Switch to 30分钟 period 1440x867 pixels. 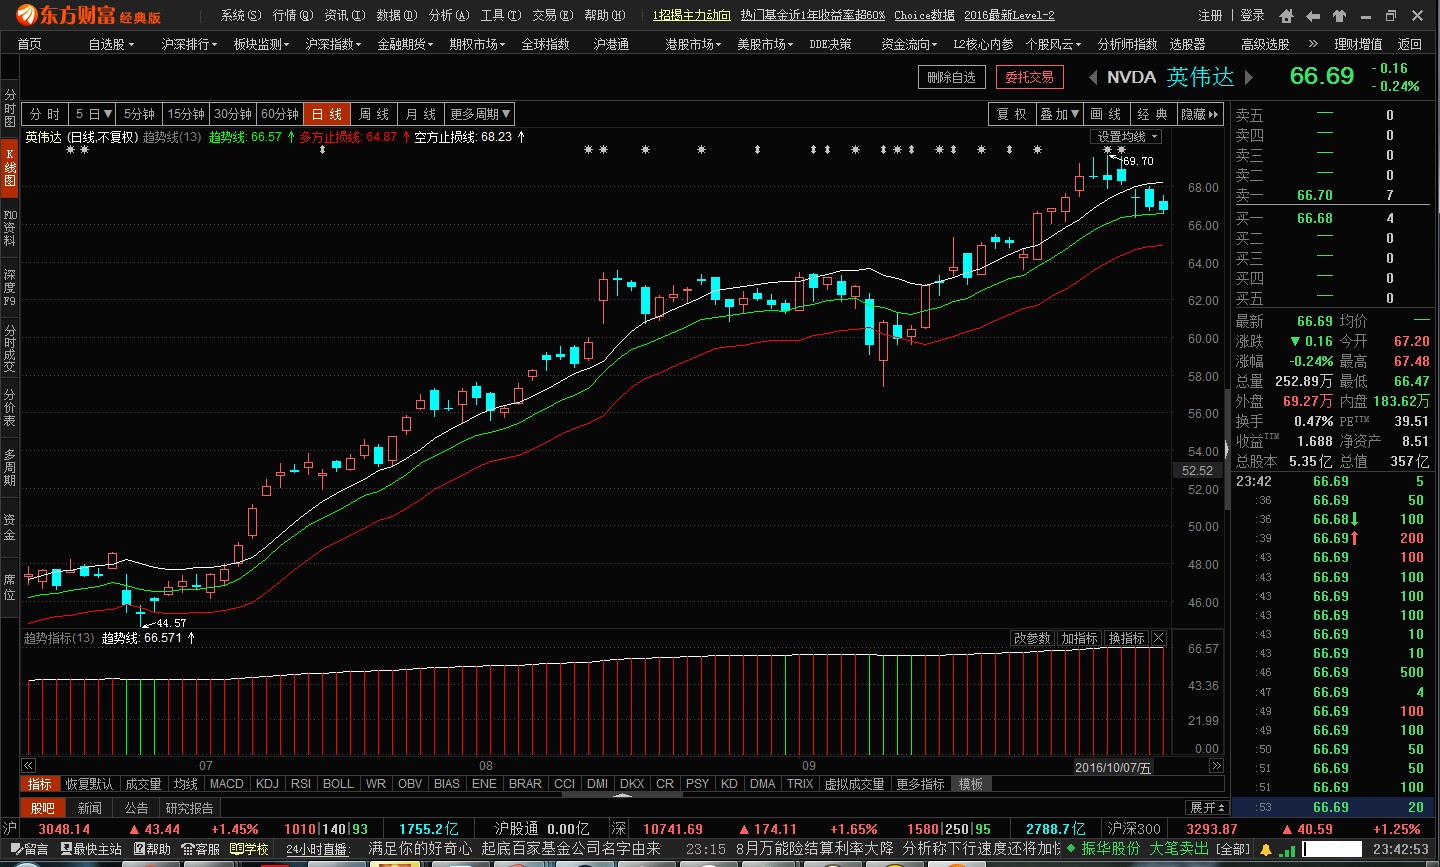pyautogui.click(x=233, y=114)
